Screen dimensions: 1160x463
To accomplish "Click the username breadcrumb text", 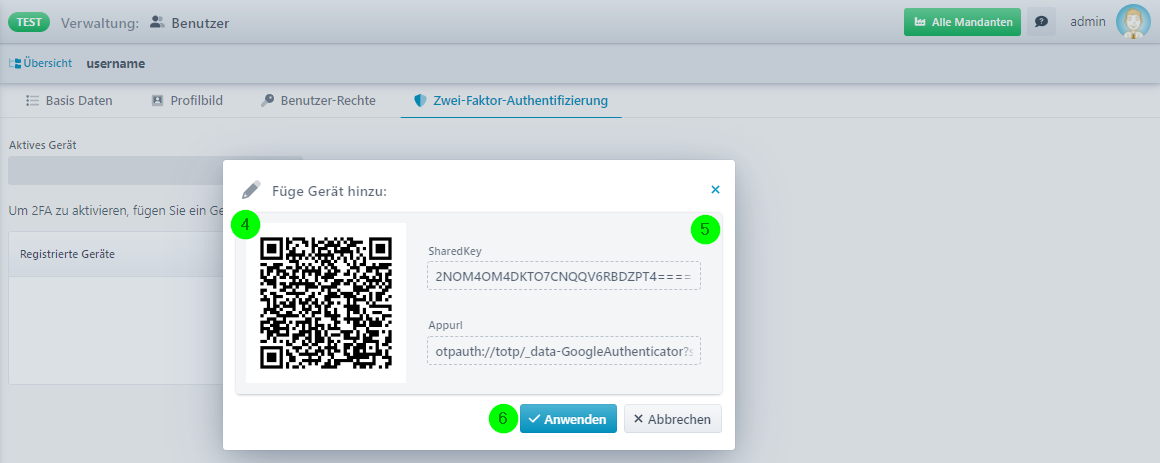I will pos(115,64).
